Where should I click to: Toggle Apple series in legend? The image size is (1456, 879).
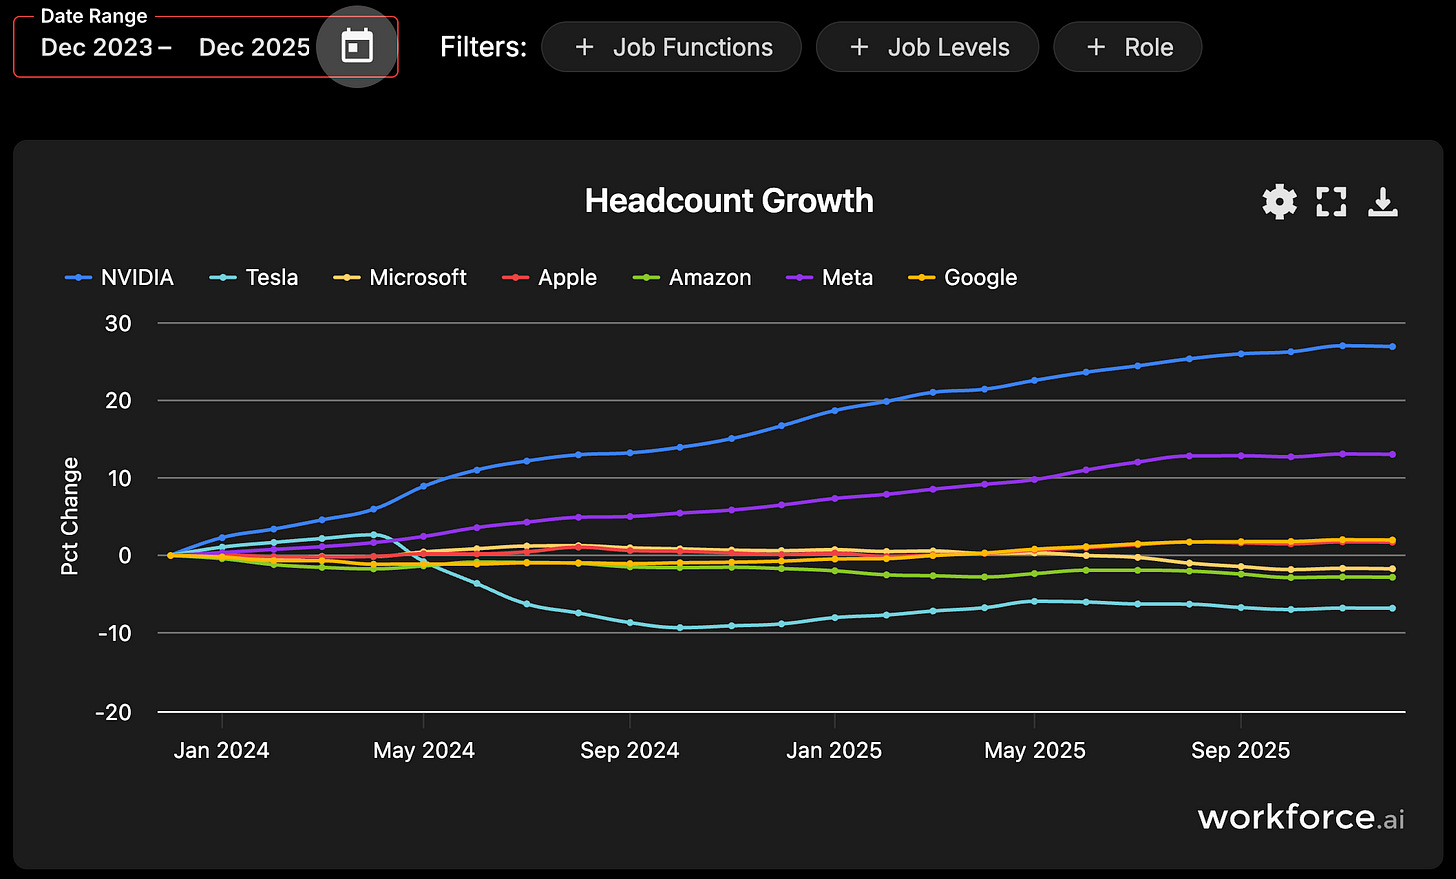tap(550, 278)
